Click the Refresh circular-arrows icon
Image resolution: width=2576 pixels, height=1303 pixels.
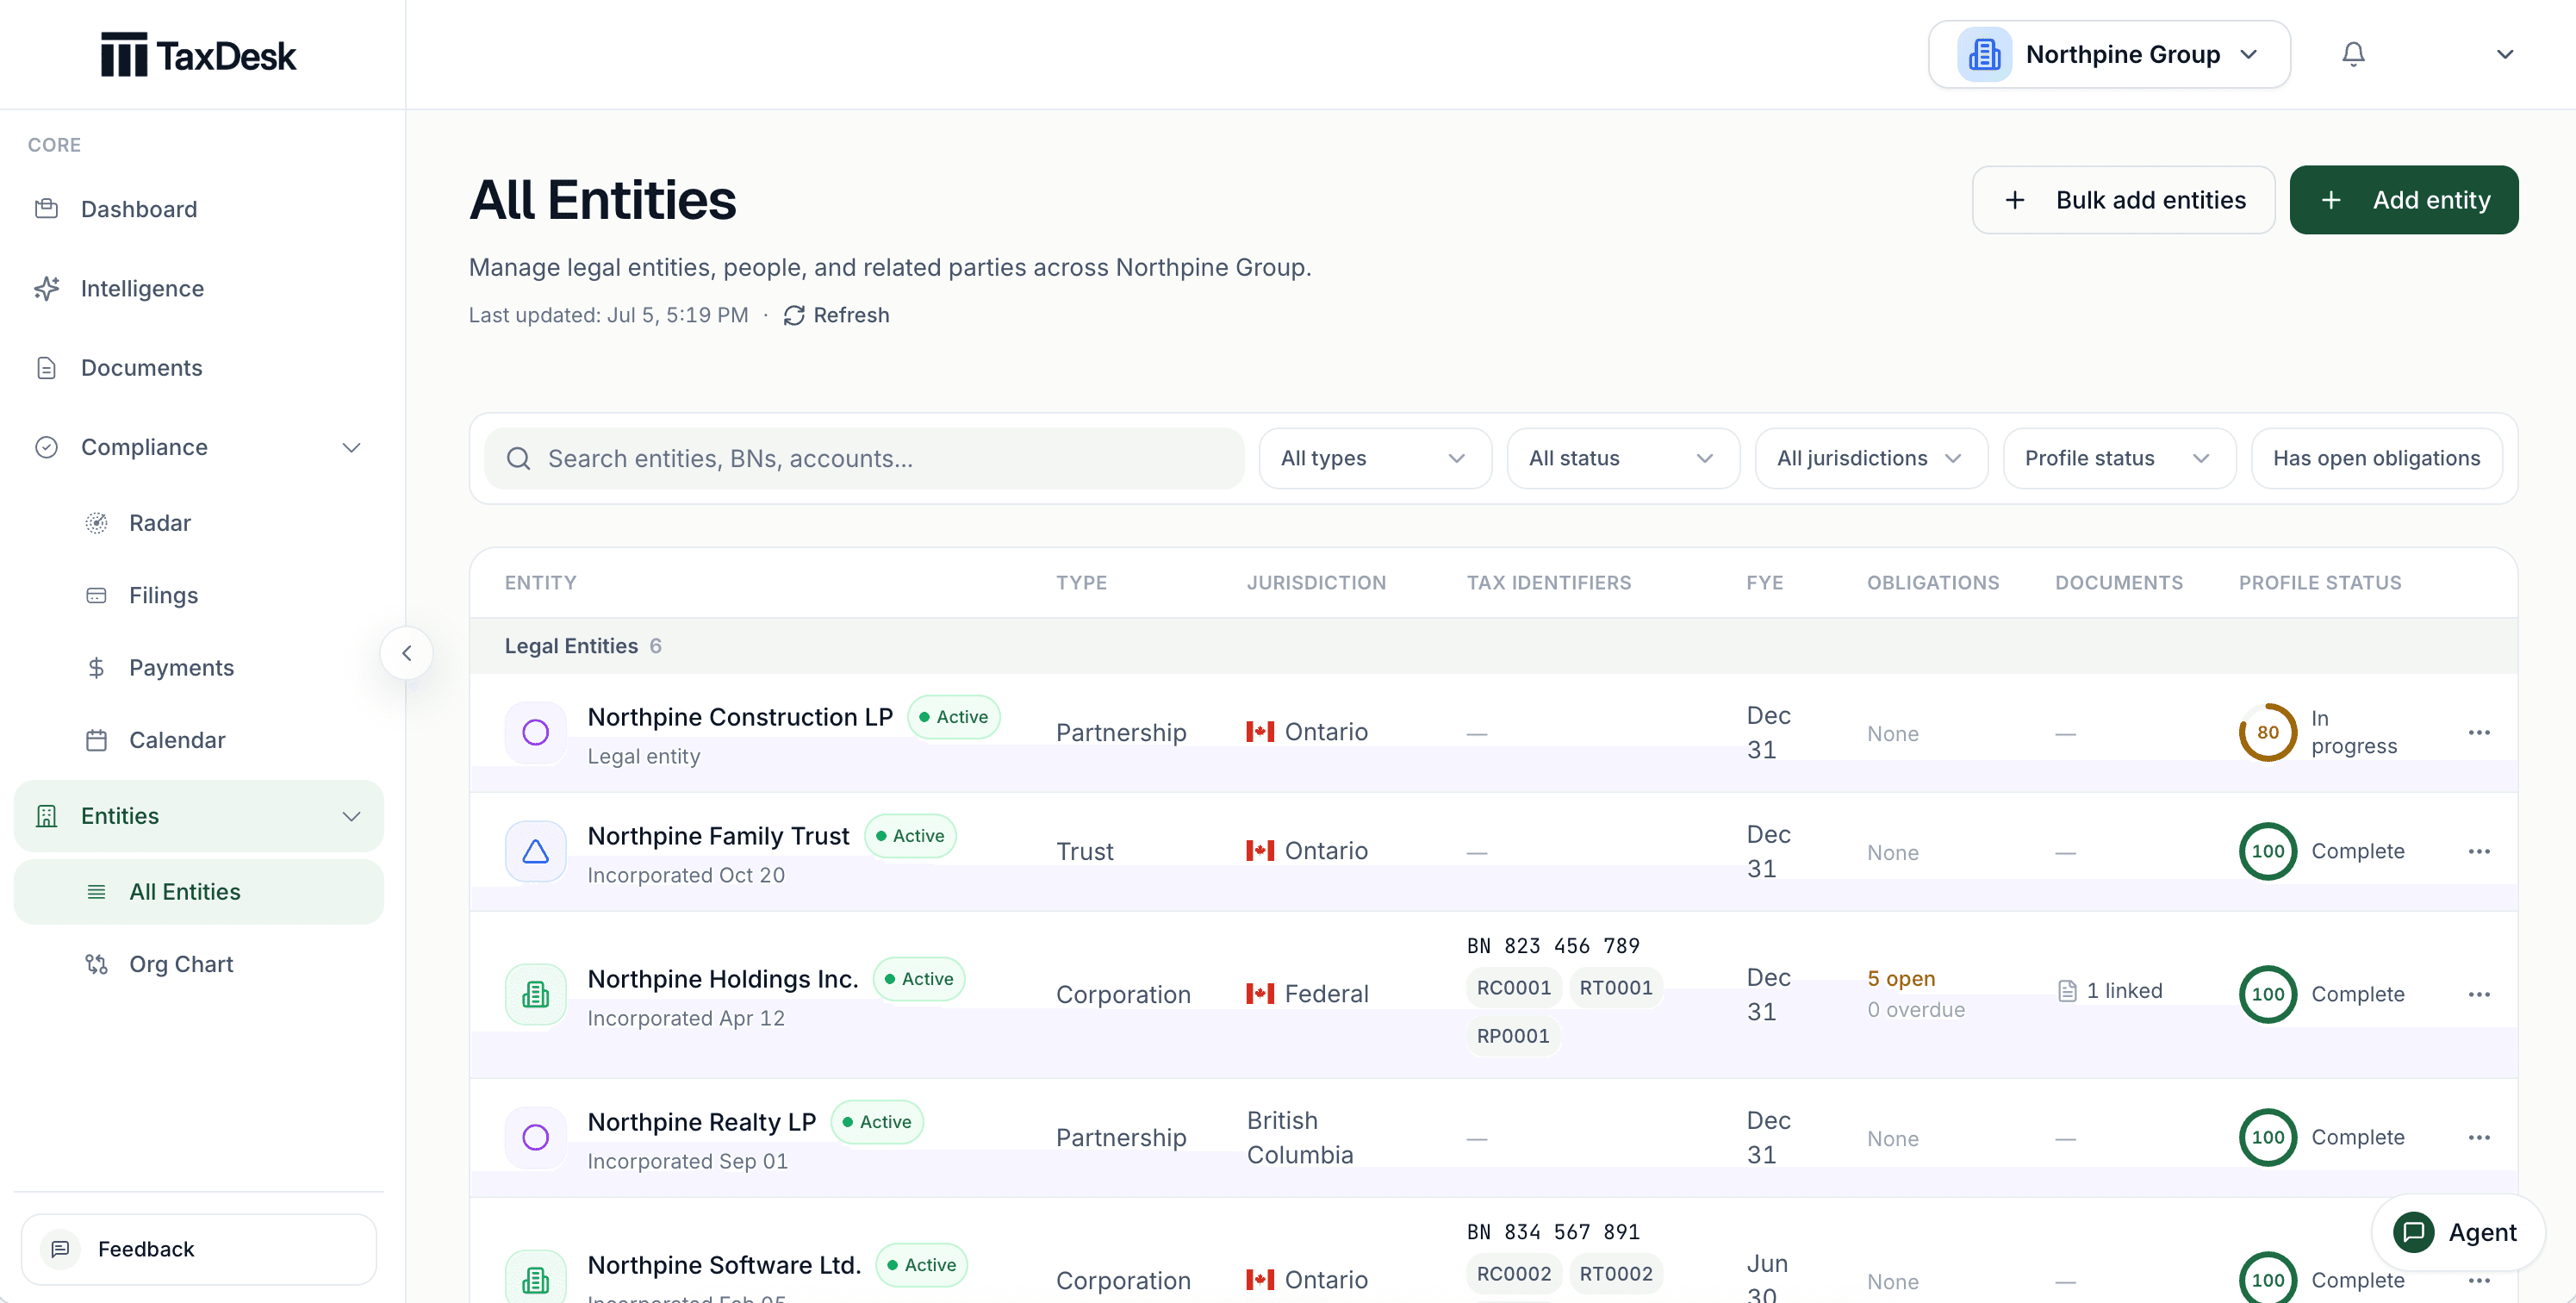coord(794,316)
